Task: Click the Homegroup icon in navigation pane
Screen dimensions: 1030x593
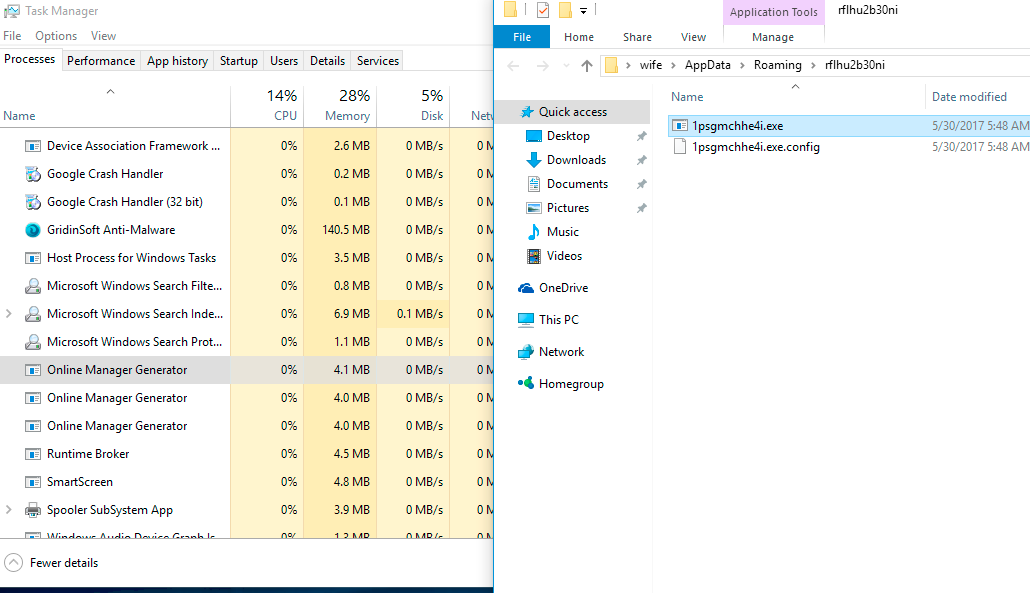Action: point(526,384)
